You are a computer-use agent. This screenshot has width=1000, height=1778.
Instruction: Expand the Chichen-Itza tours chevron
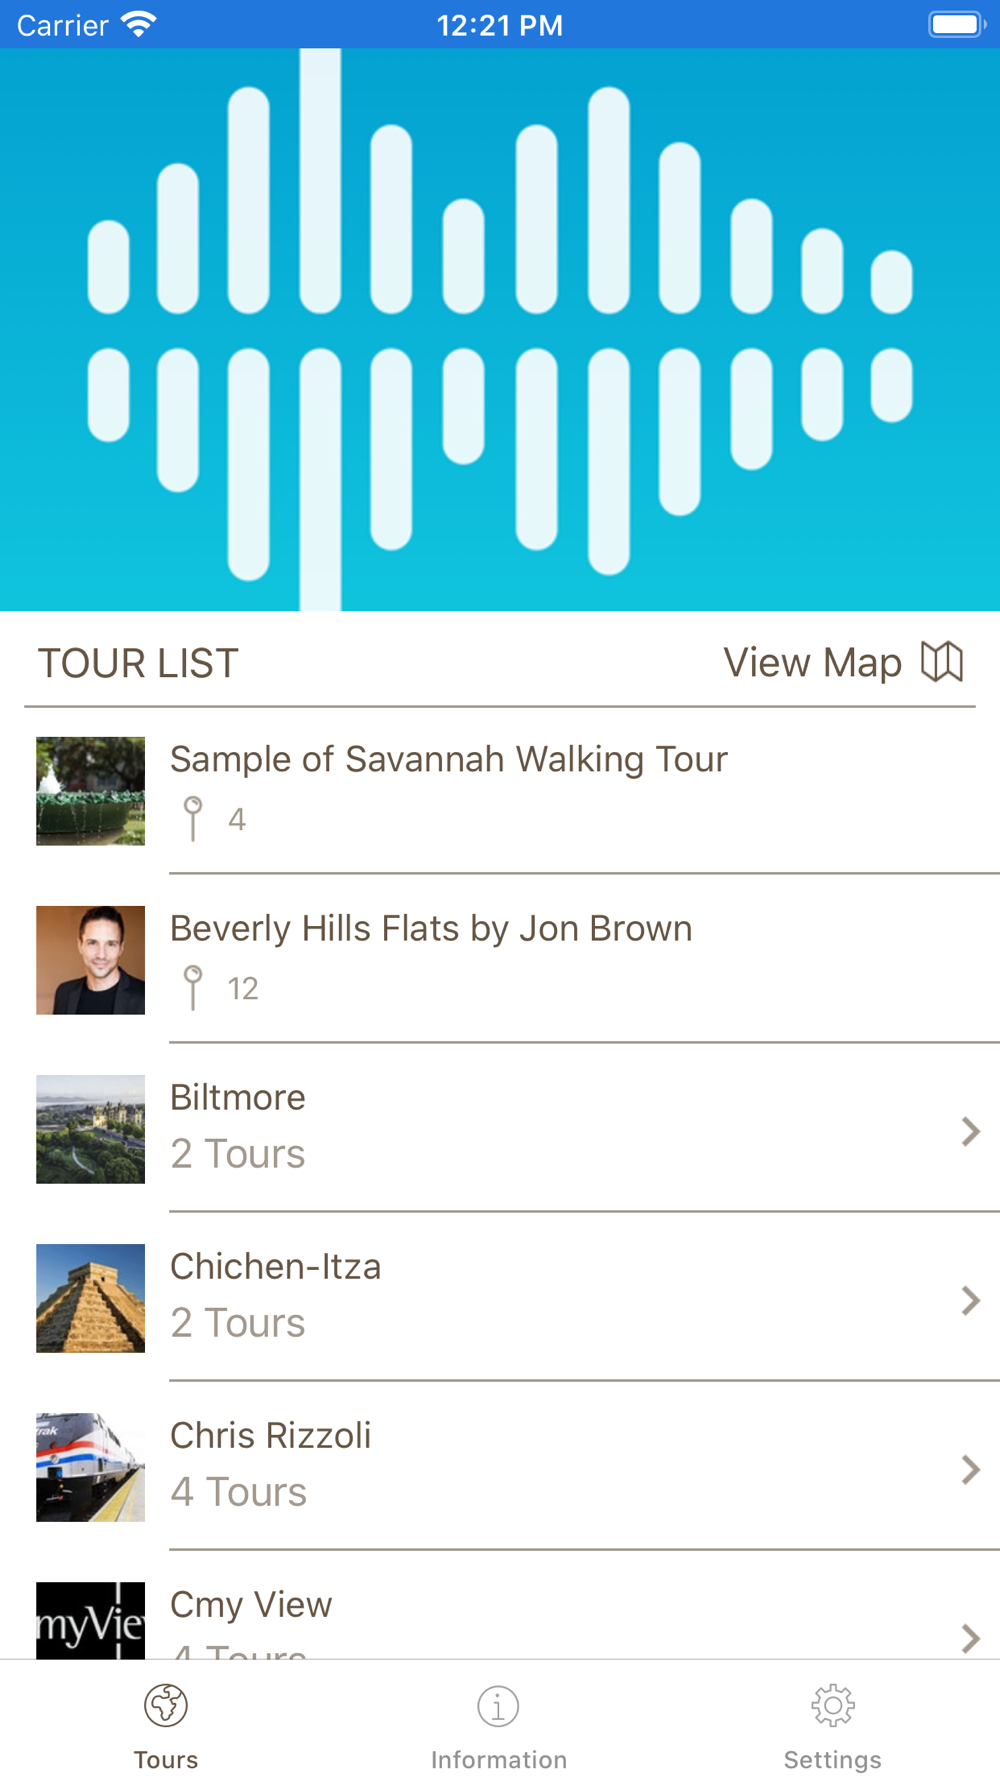click(x=970, y=1300)
